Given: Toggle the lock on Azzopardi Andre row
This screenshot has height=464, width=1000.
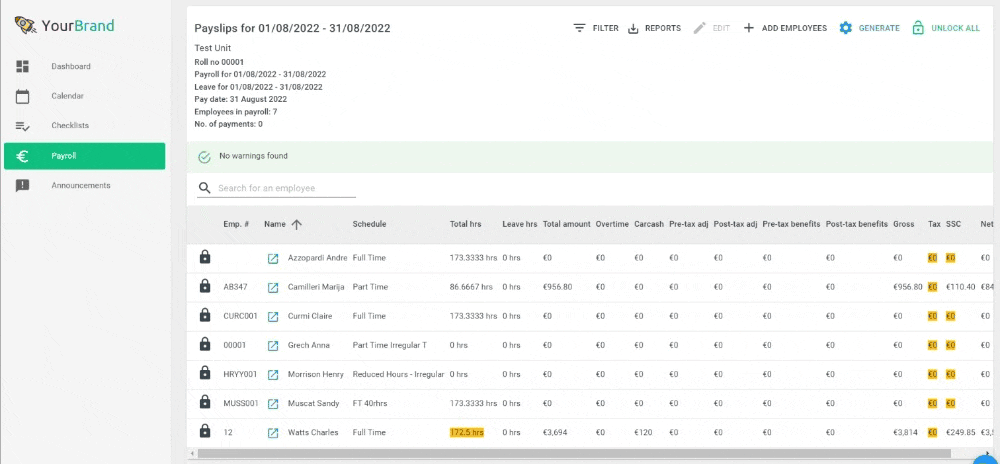Looking at the screenshot, I should pos(205,257).
